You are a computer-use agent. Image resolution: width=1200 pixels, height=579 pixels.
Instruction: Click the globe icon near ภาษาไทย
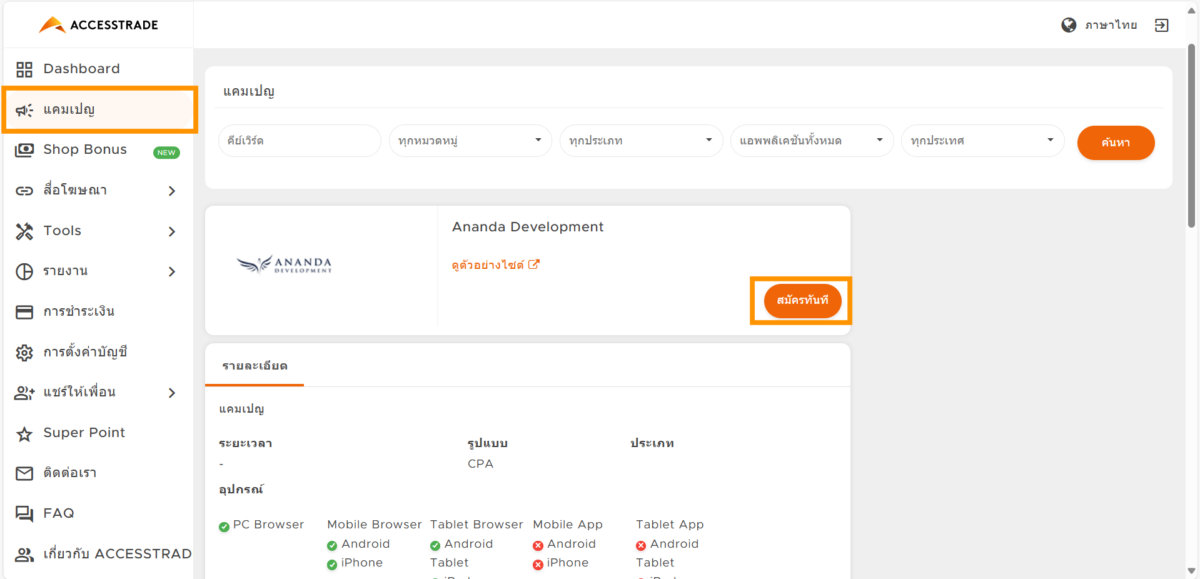point(1068,24)
